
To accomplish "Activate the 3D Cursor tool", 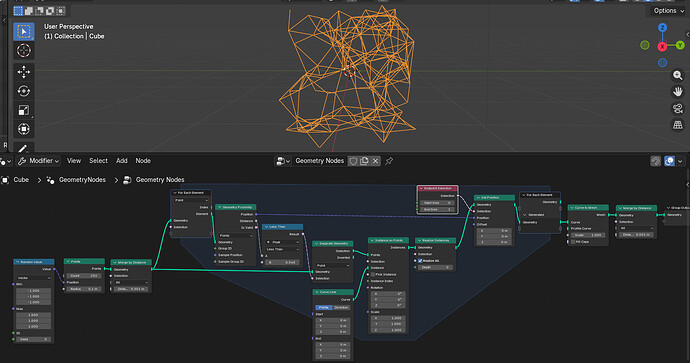I will [x=23, y=51].
